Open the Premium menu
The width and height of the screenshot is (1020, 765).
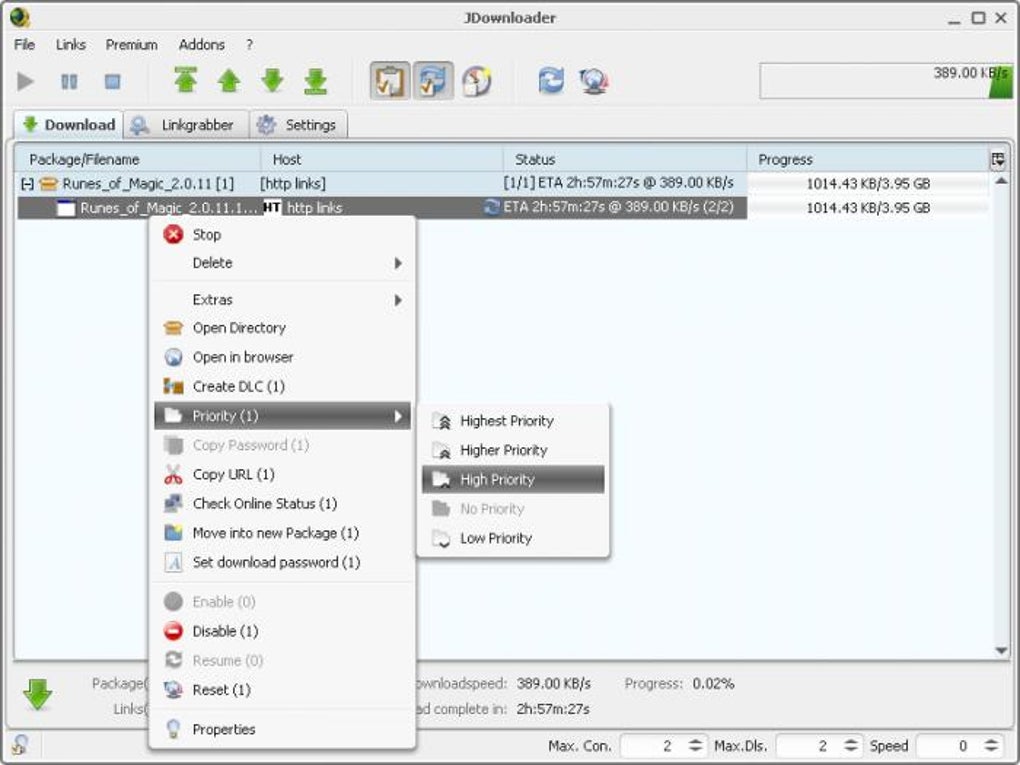(131, 44)
